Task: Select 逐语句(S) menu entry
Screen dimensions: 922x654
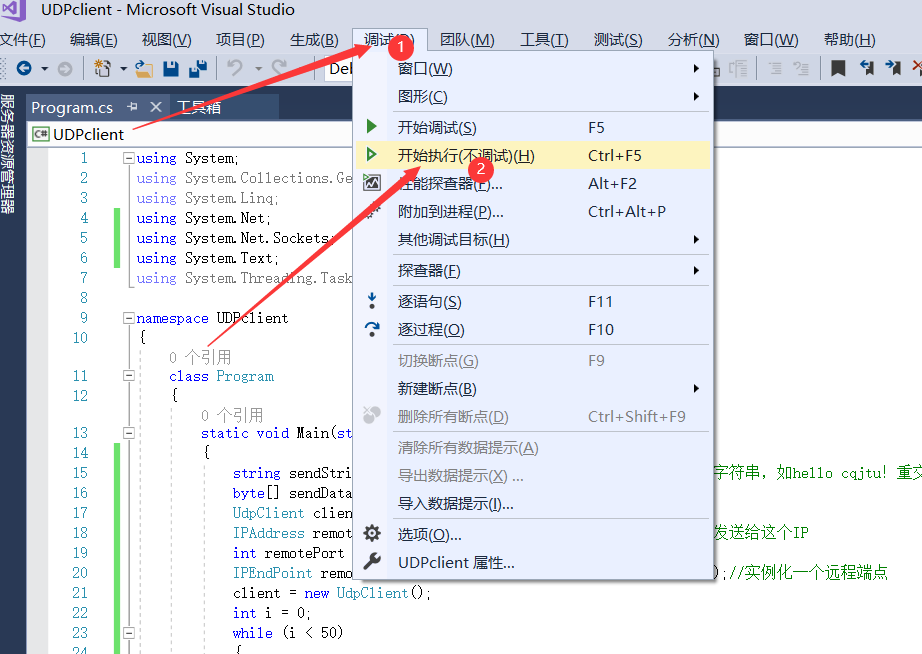Action: click(x=533, y=302)
